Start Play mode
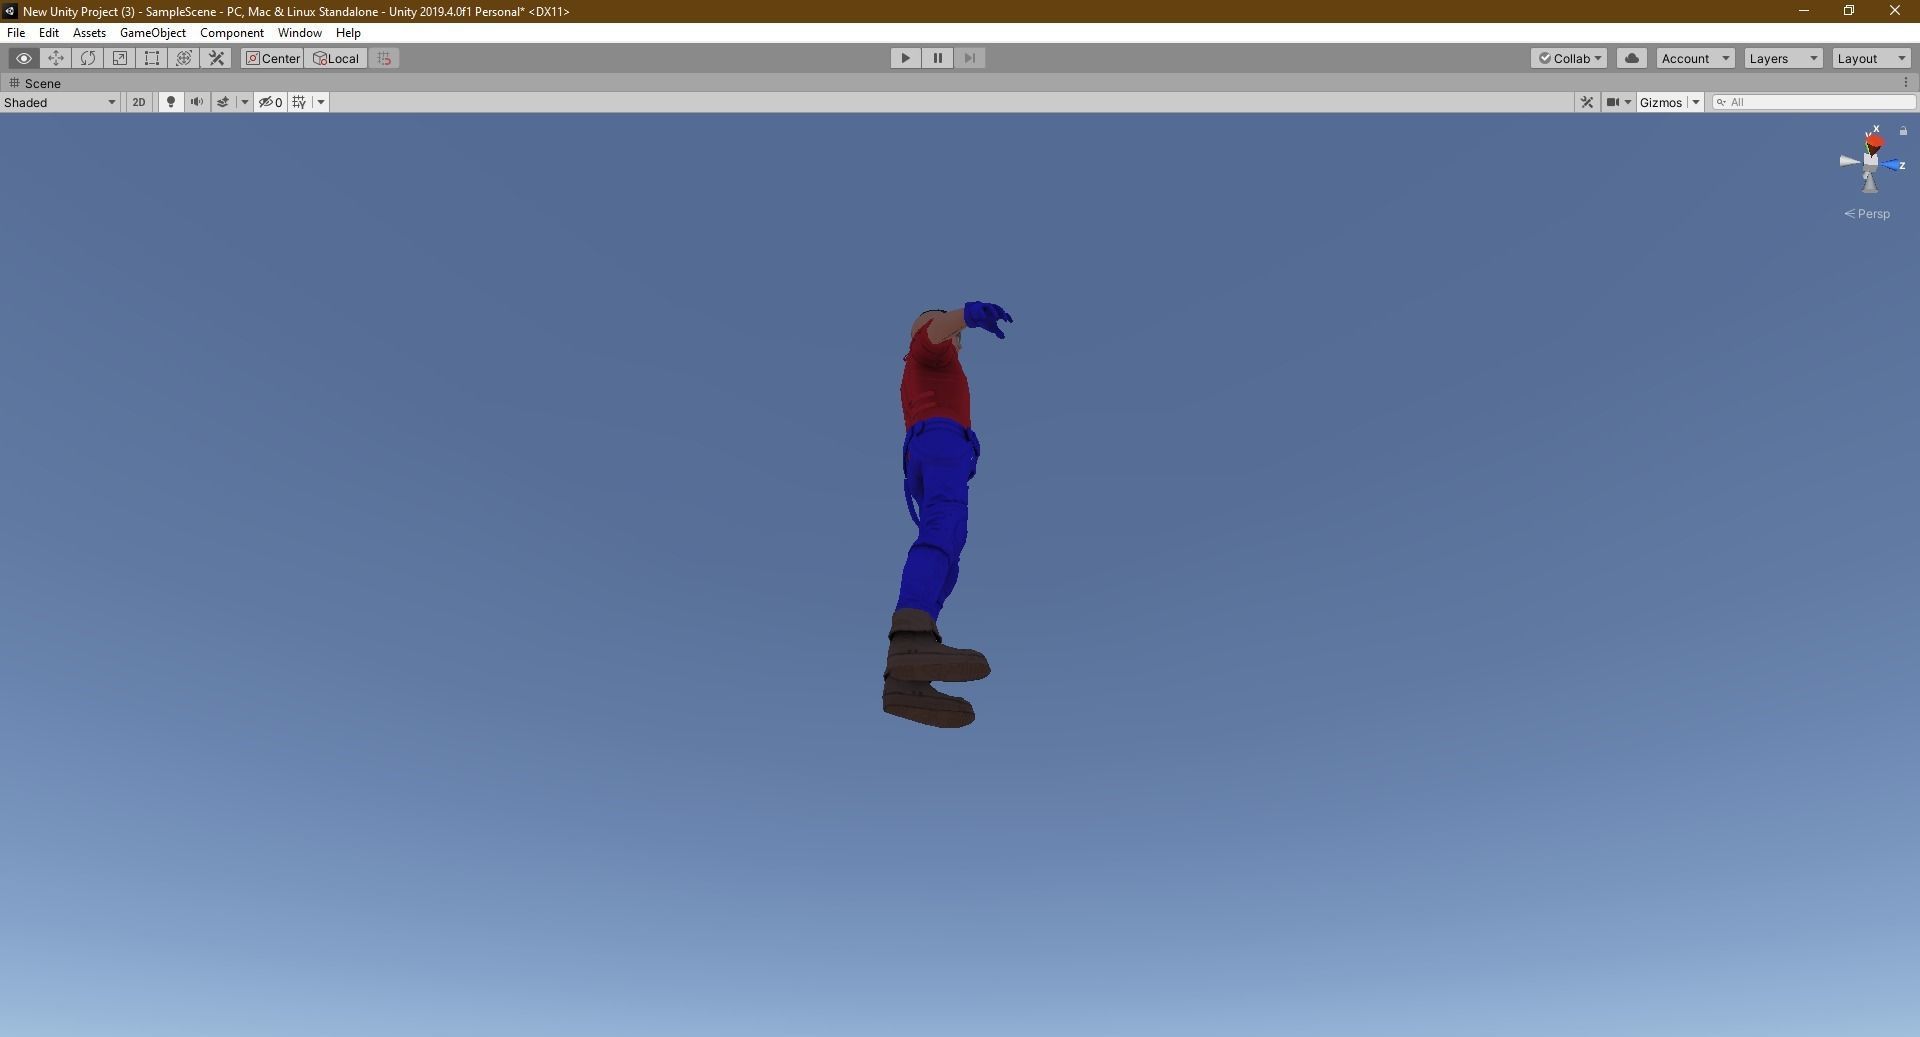 906,58
